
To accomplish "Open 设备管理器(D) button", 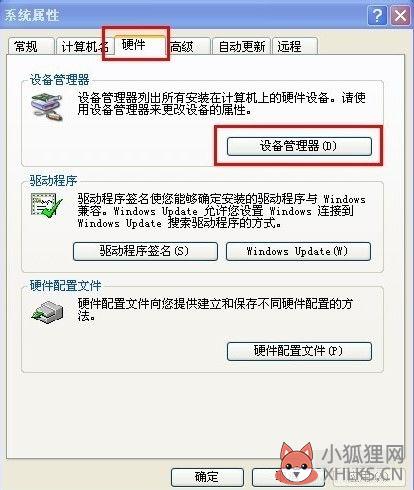I will (299, 146).
